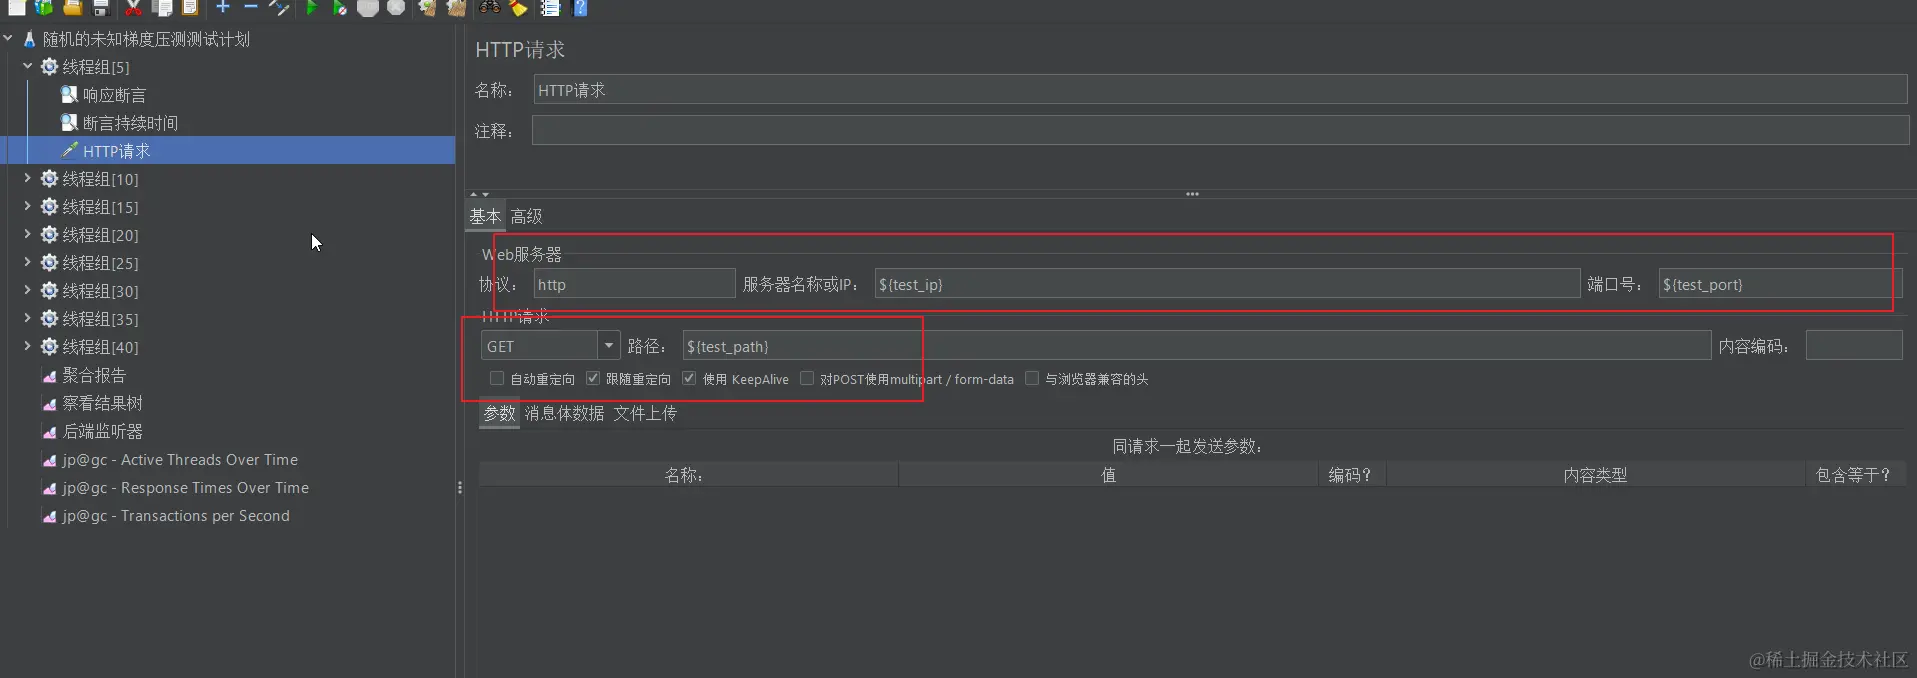
Task: Open the Templates toolbar icon
Action: click(x=44, y=7)
